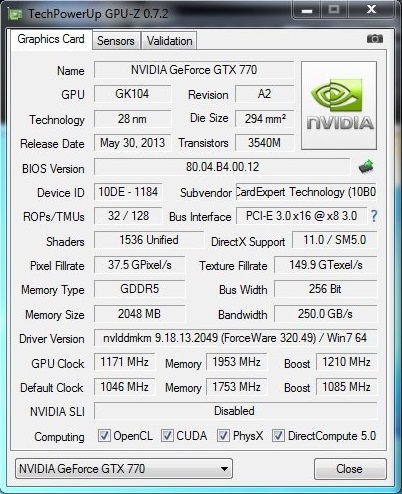The width and height of the screenshot is (402, 494).
Task: Toggle the PhysX checkbox
Action: click(x=223, y=435)
